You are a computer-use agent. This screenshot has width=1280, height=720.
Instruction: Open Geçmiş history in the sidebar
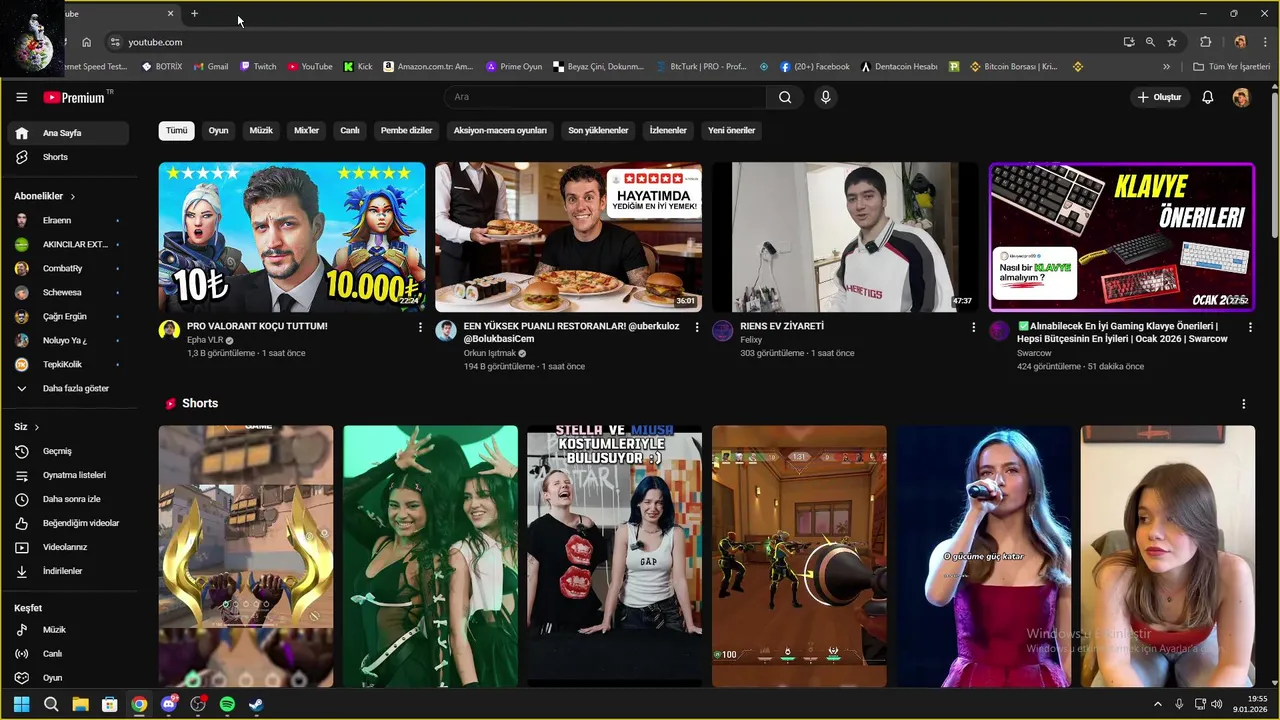click(68, 451)
